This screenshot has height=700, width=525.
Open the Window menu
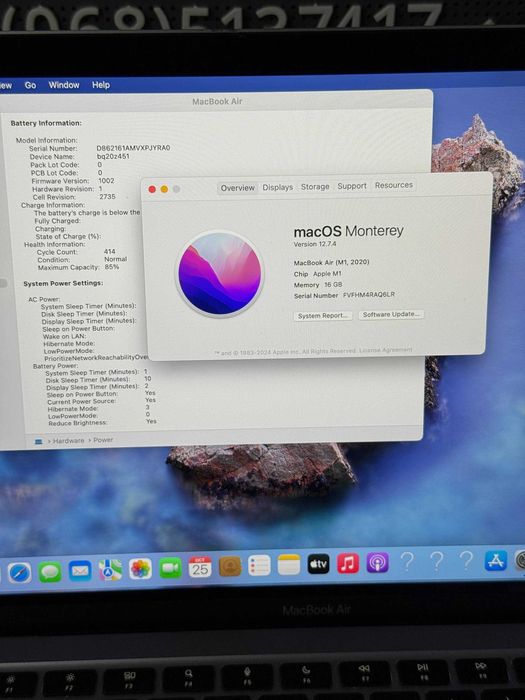click(64, 85)
